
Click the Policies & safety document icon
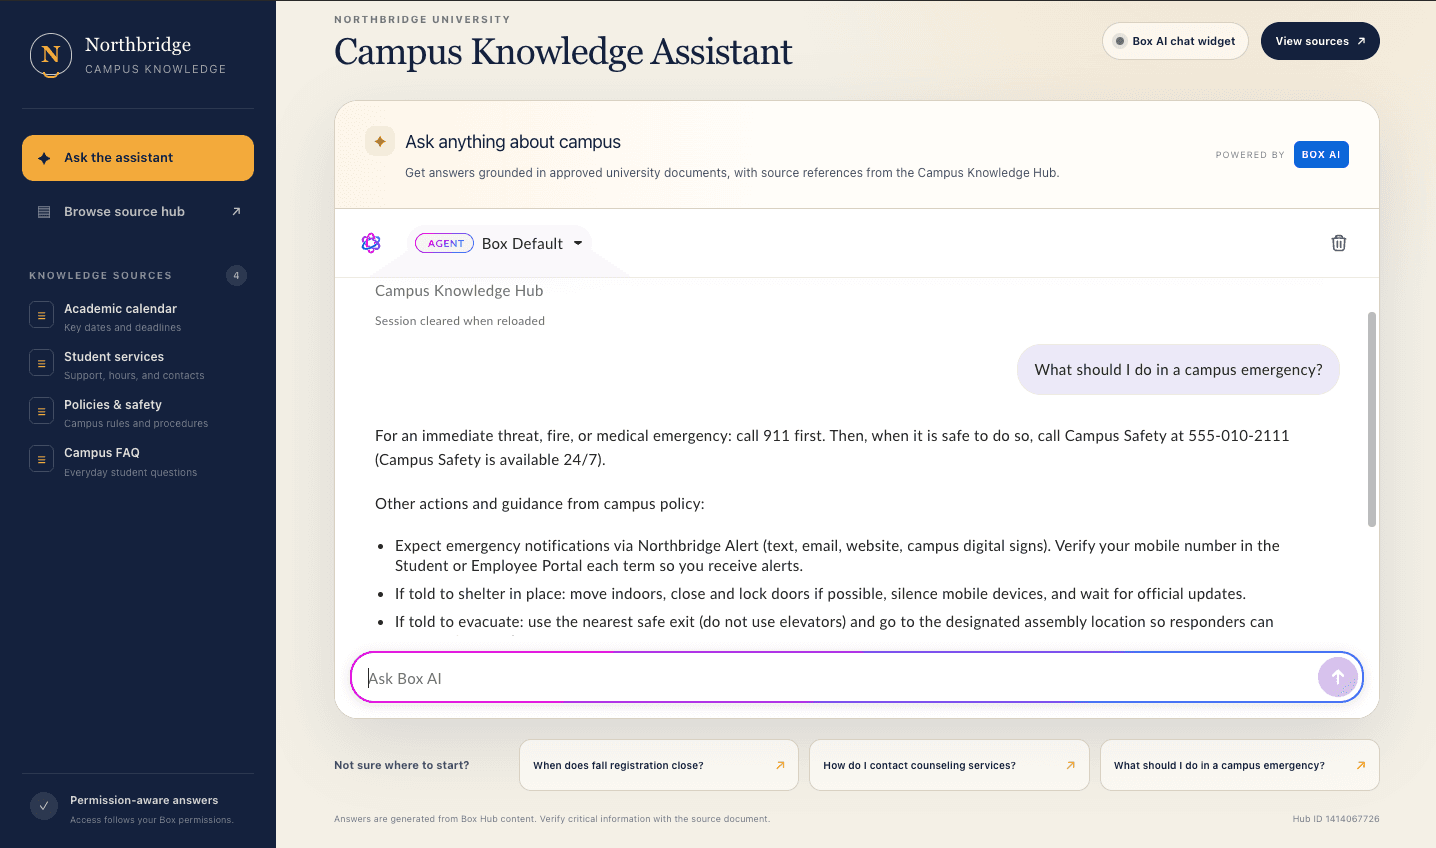pyautogui.click(x=41, y=412)
